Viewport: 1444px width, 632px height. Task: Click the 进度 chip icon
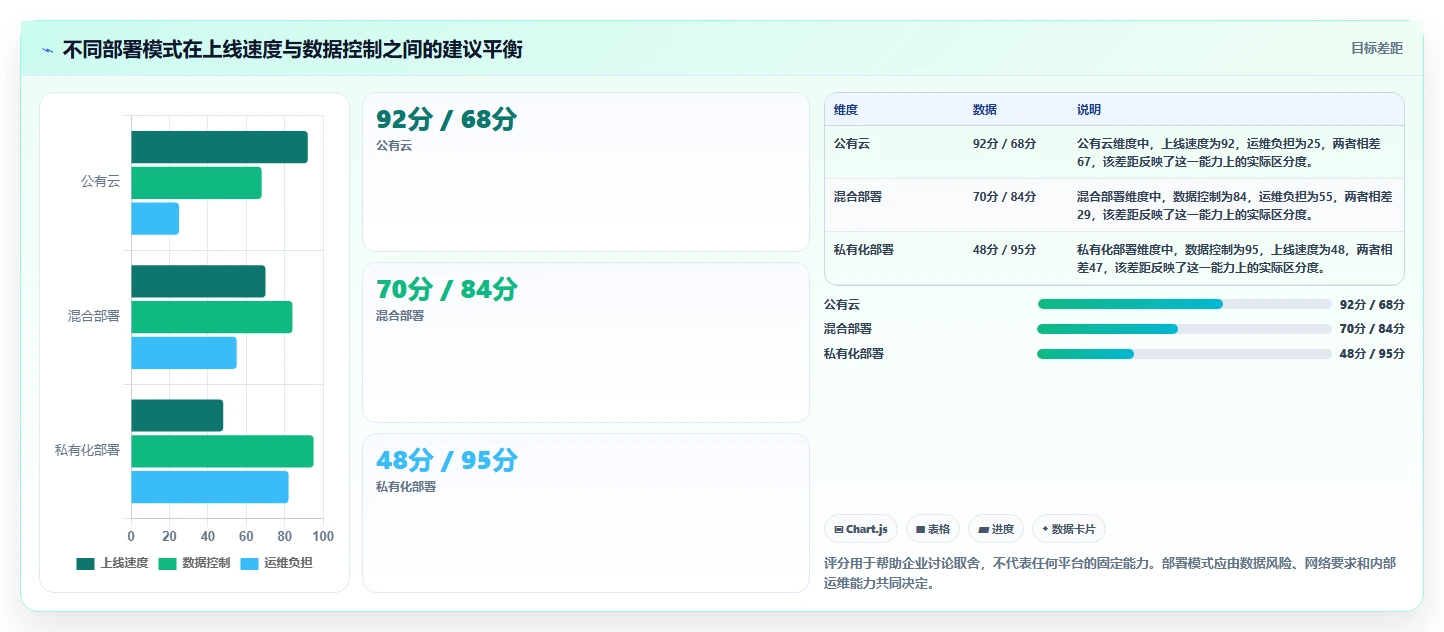coord(983,529)
